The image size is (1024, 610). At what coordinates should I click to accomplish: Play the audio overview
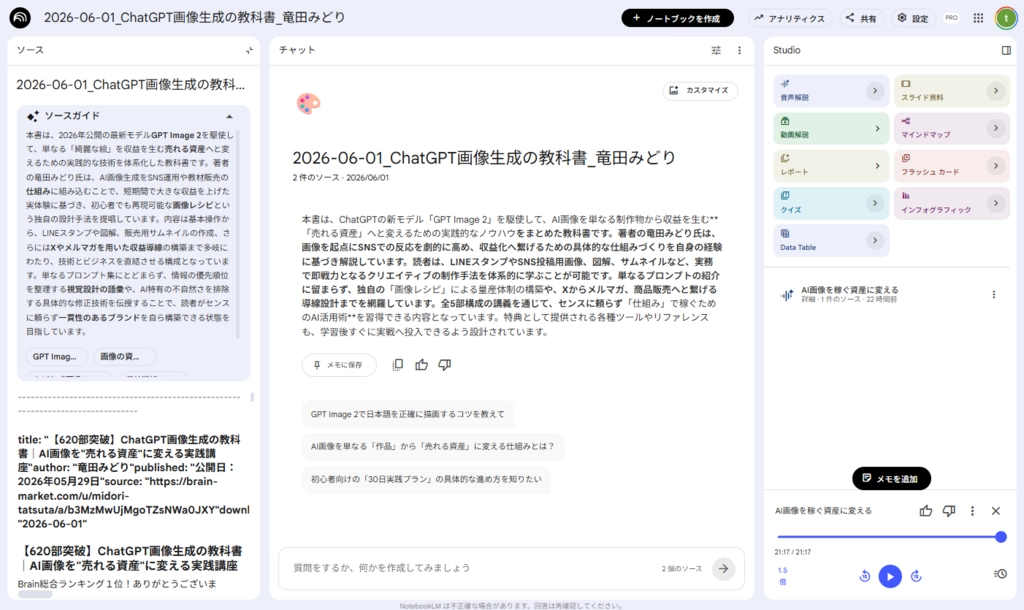[x=890, y=577]
